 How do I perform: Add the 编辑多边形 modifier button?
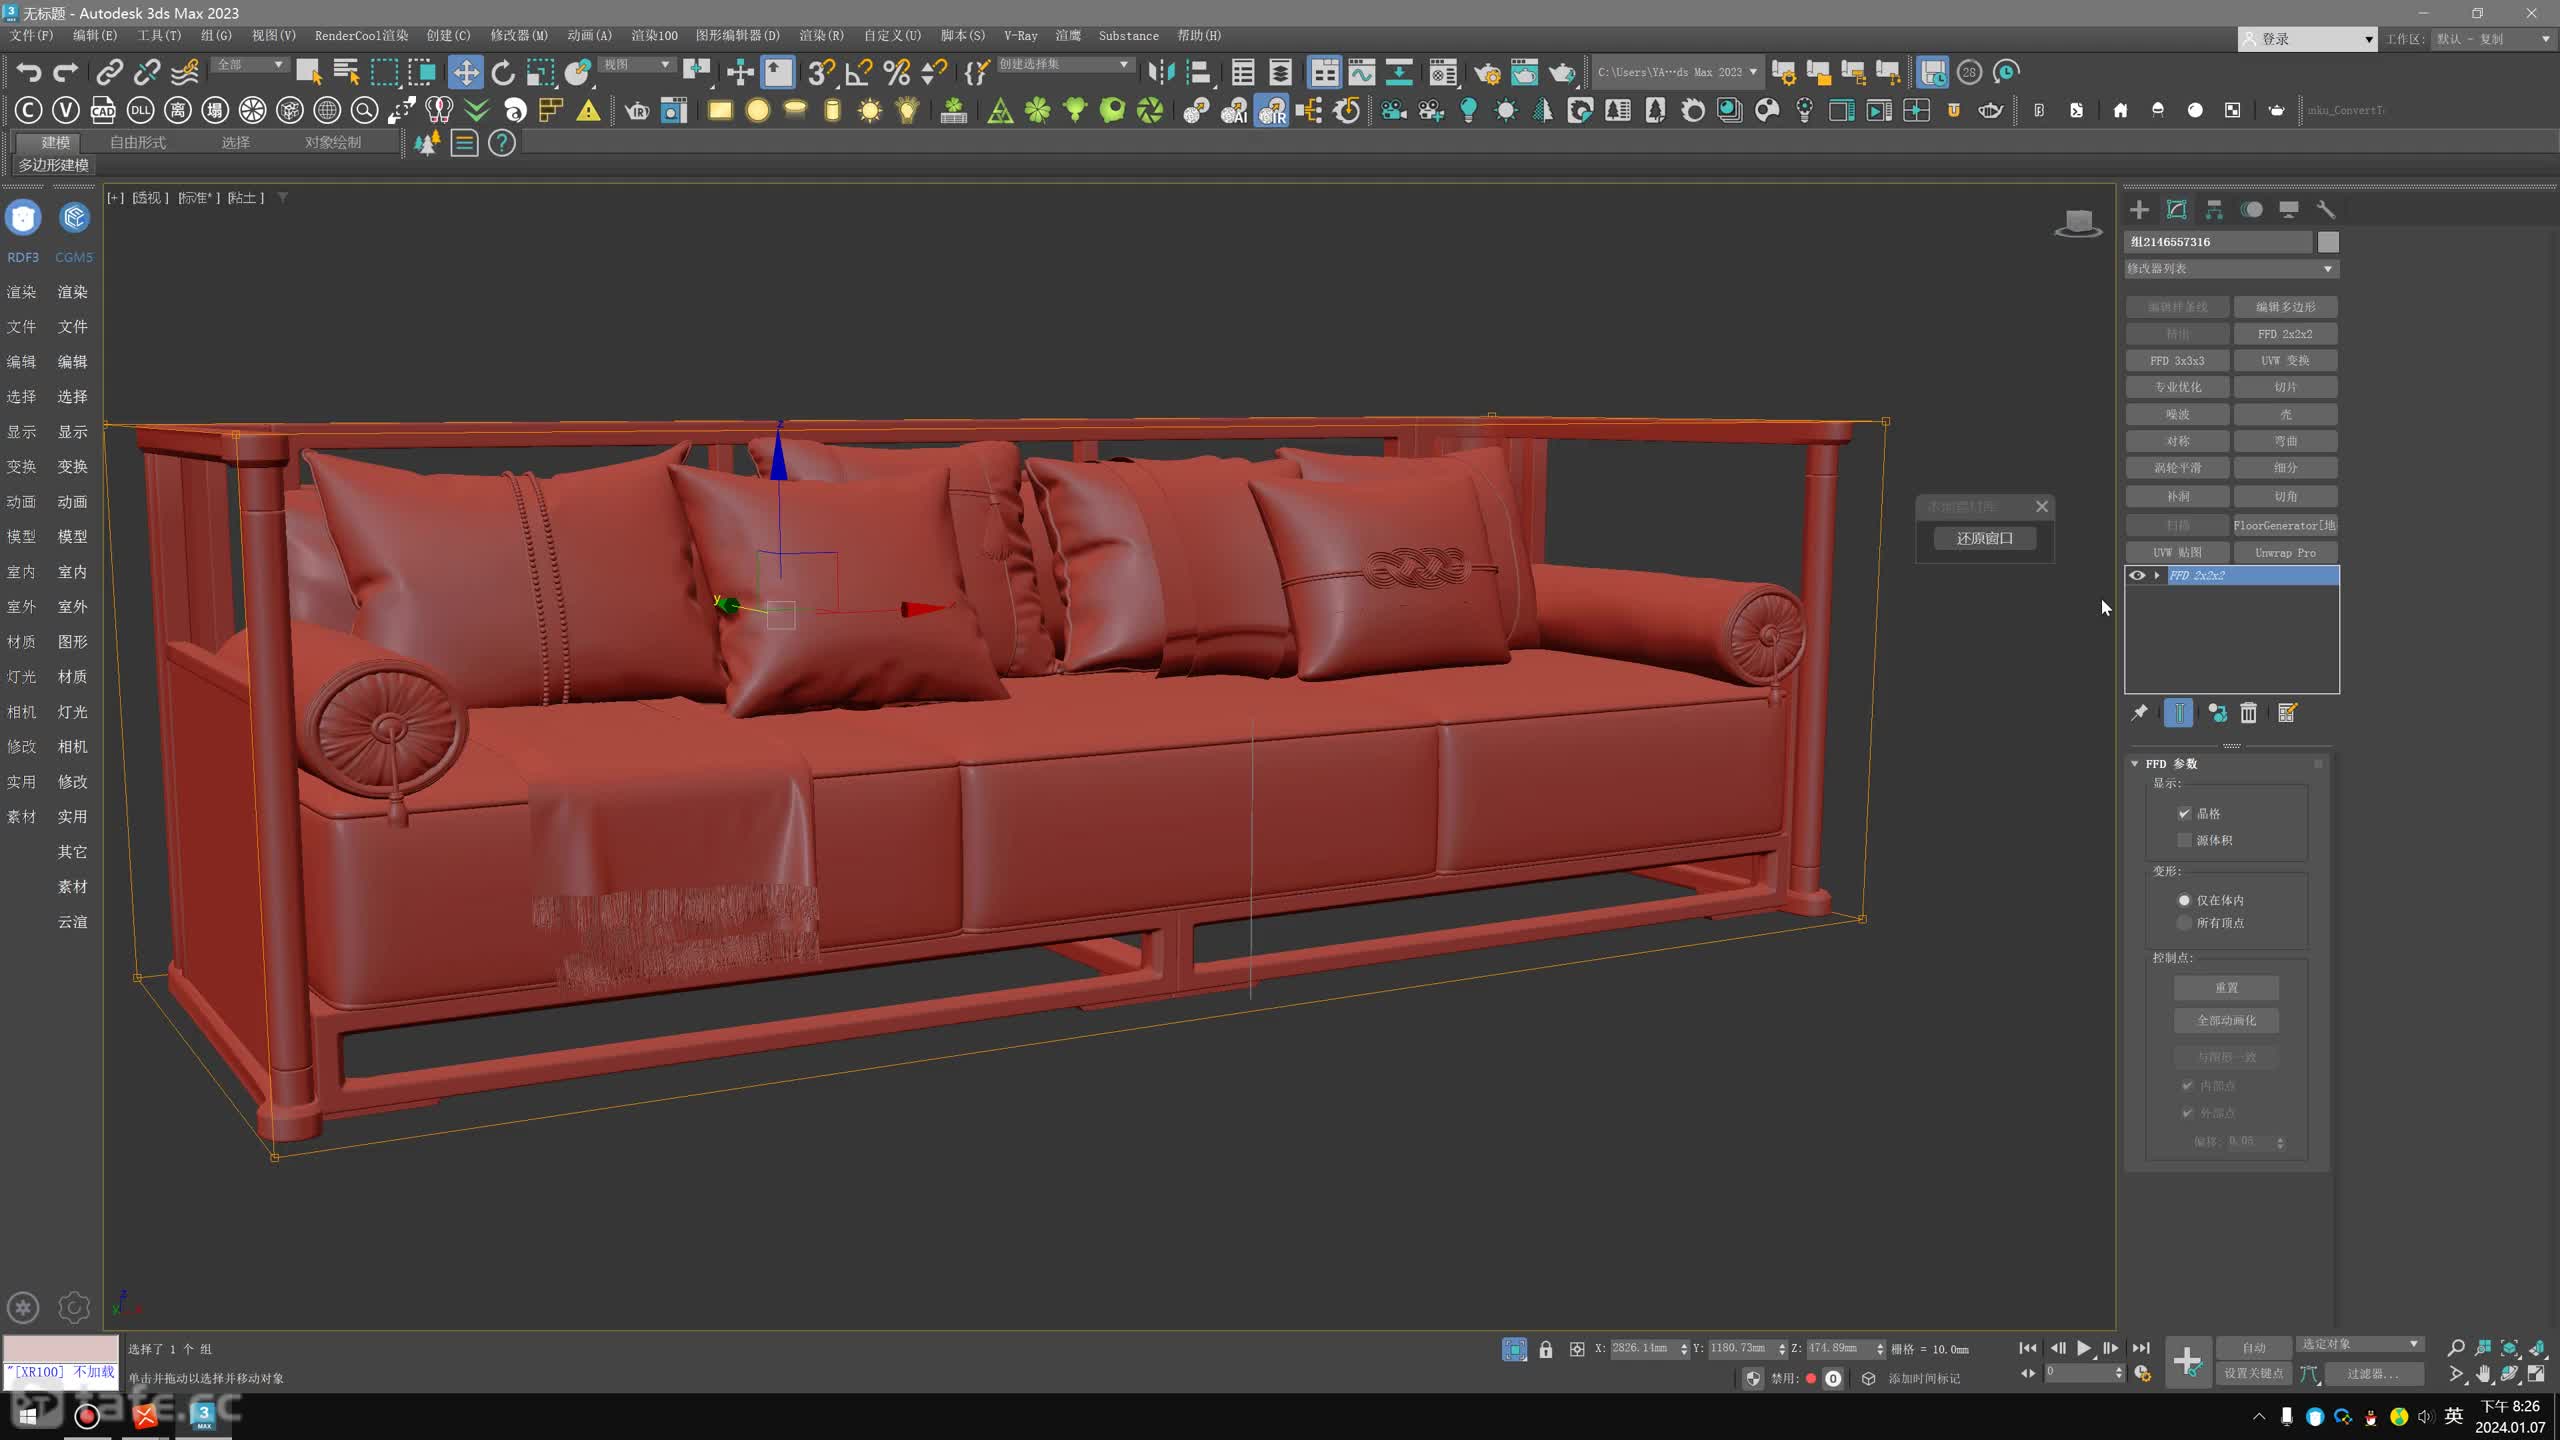tap(2285, 307)
